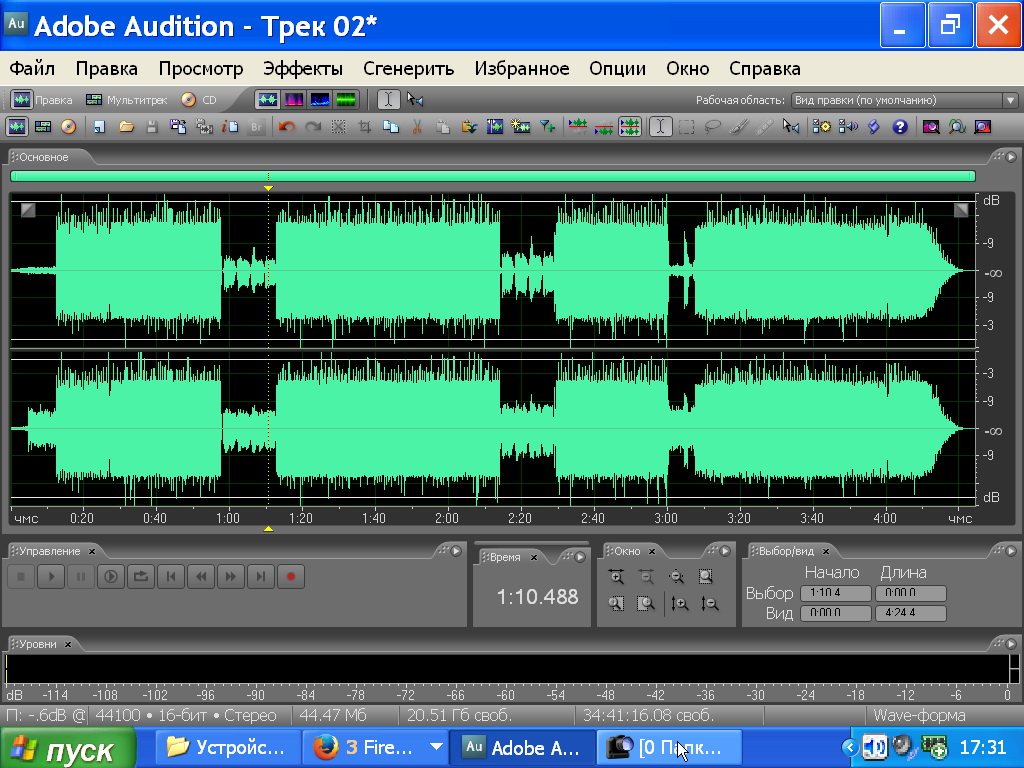Open audio hardware setup speaker icon
The image size is (1024, 768).
coord(848,127)
